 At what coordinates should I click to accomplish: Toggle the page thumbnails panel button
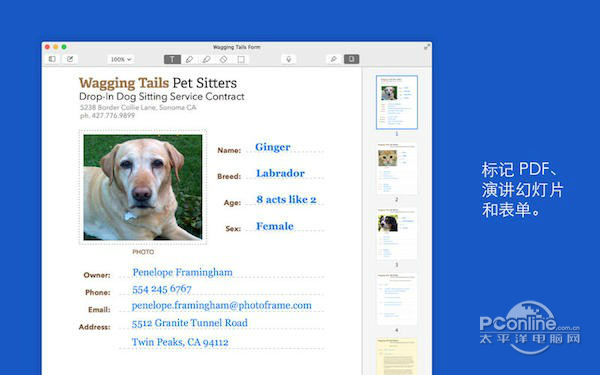coord(351,59)
